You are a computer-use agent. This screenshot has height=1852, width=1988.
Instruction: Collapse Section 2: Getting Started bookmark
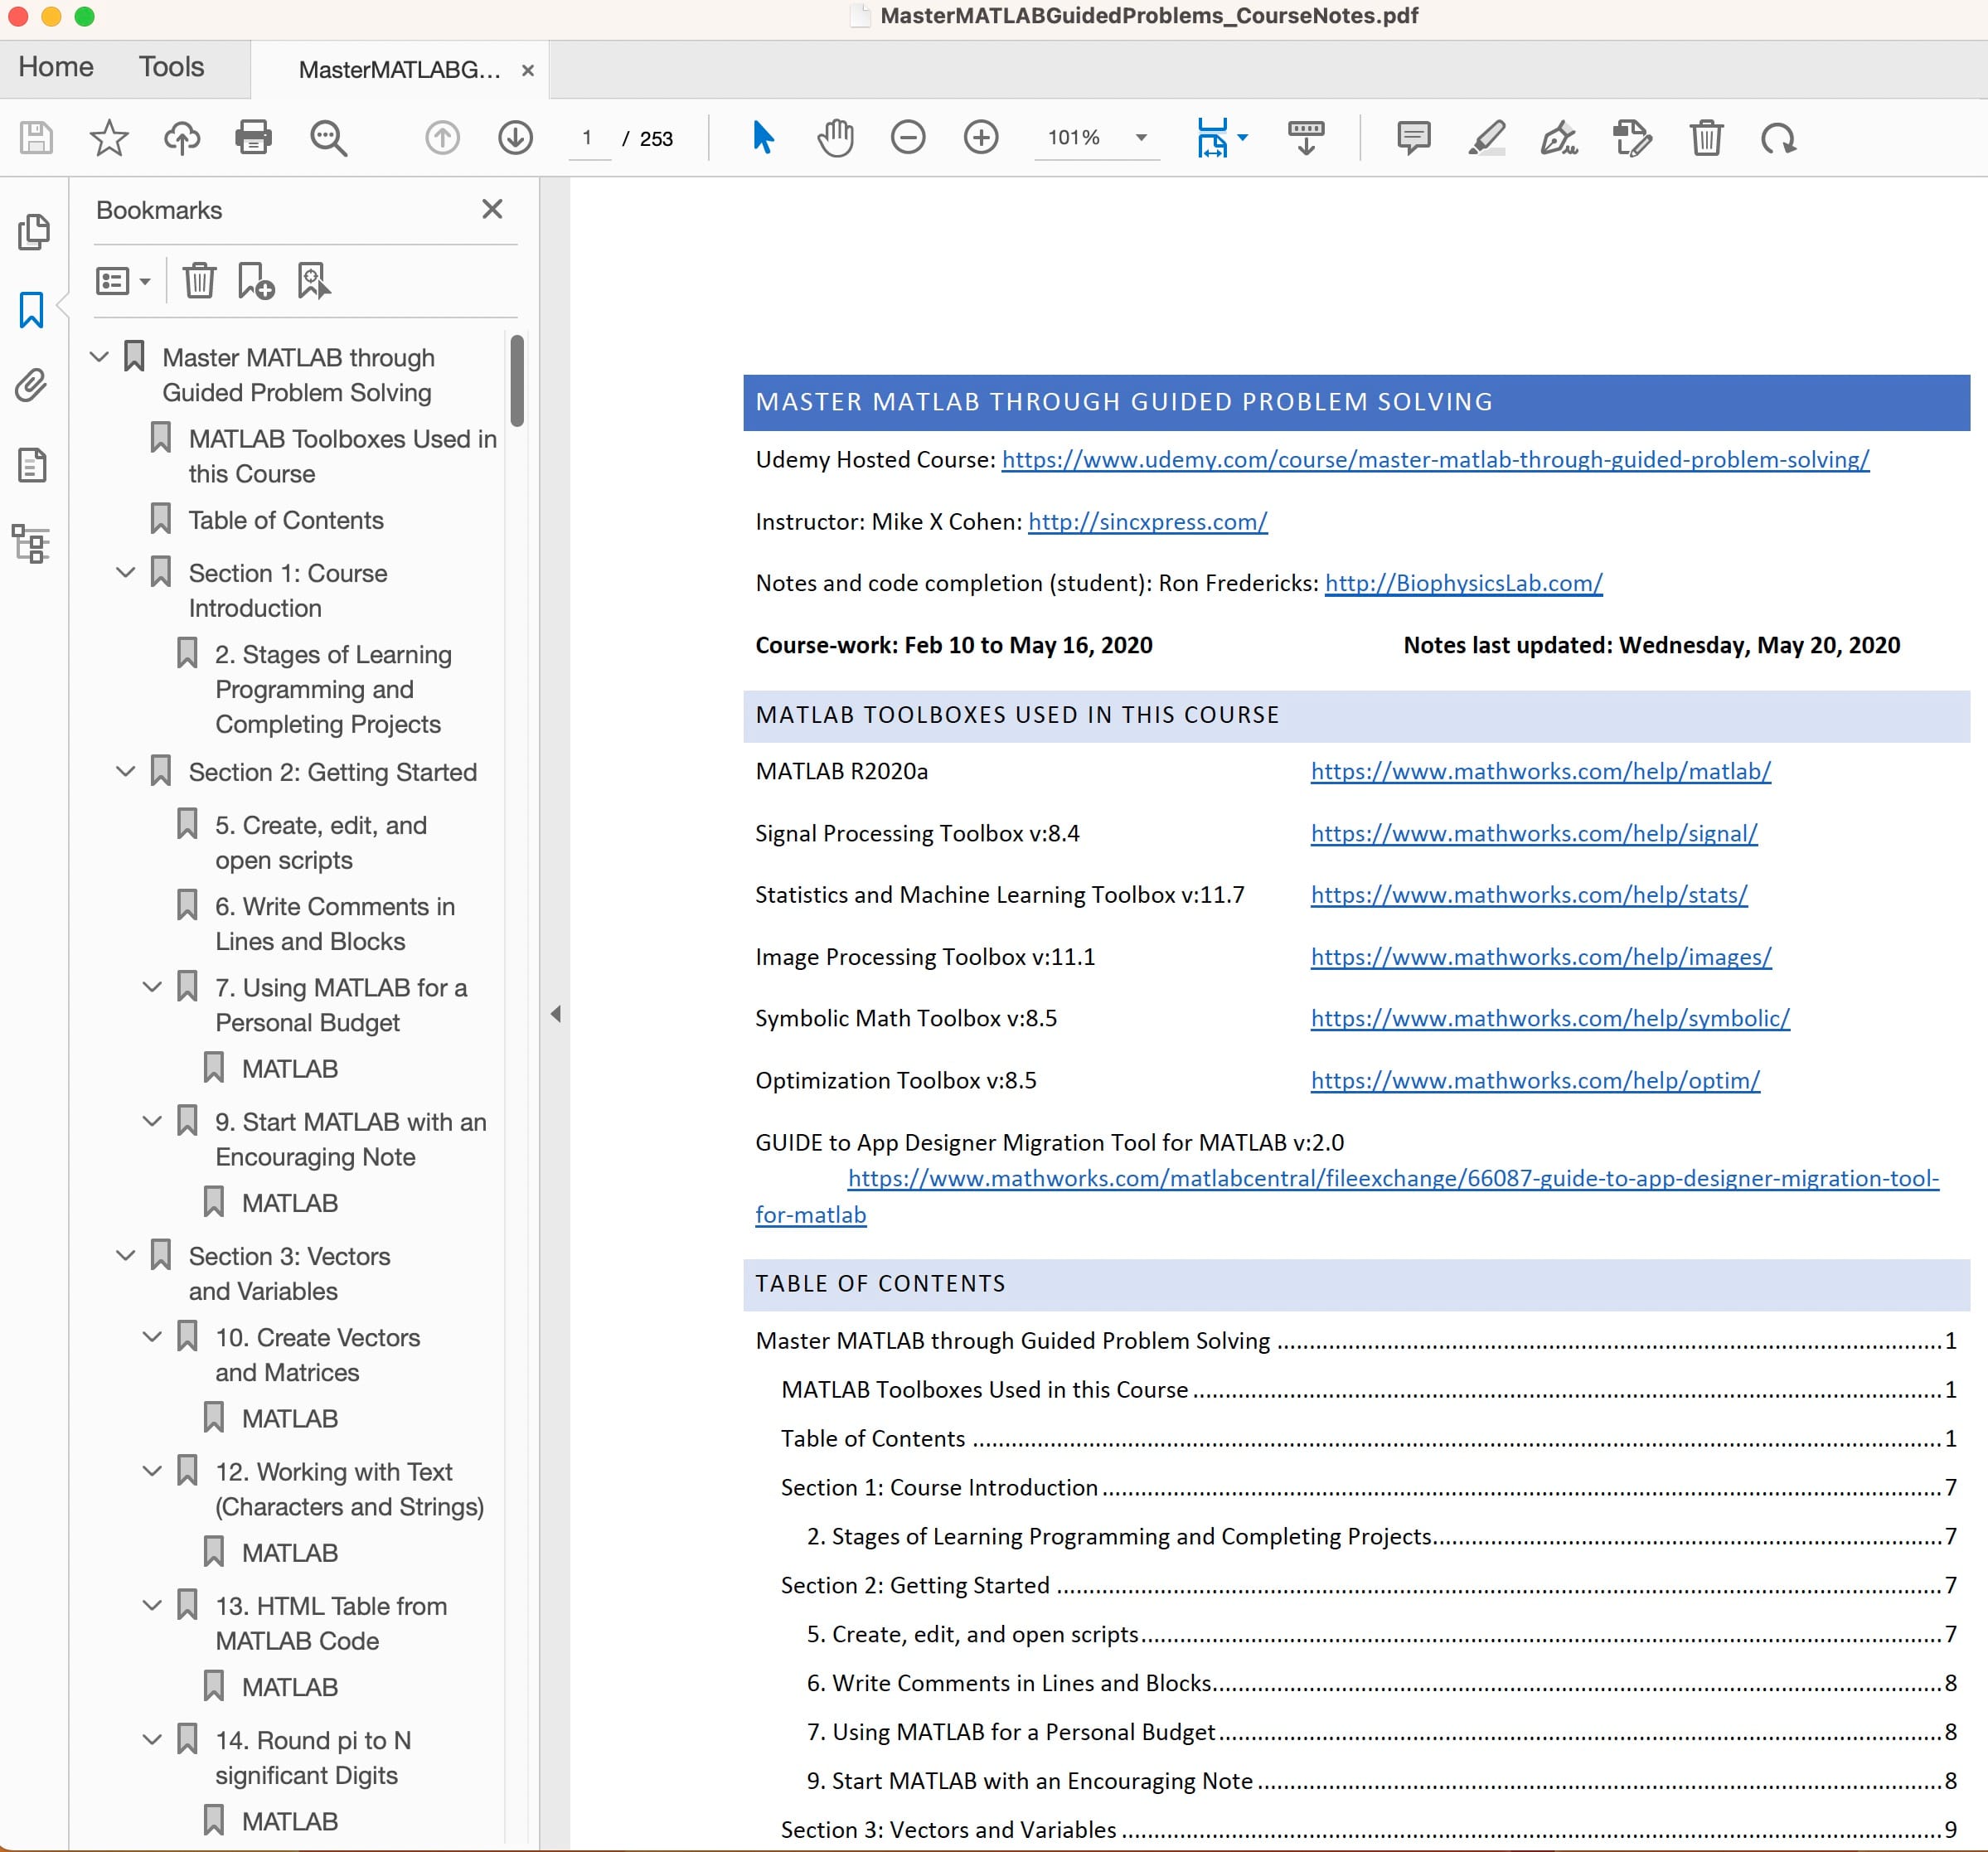126,771
